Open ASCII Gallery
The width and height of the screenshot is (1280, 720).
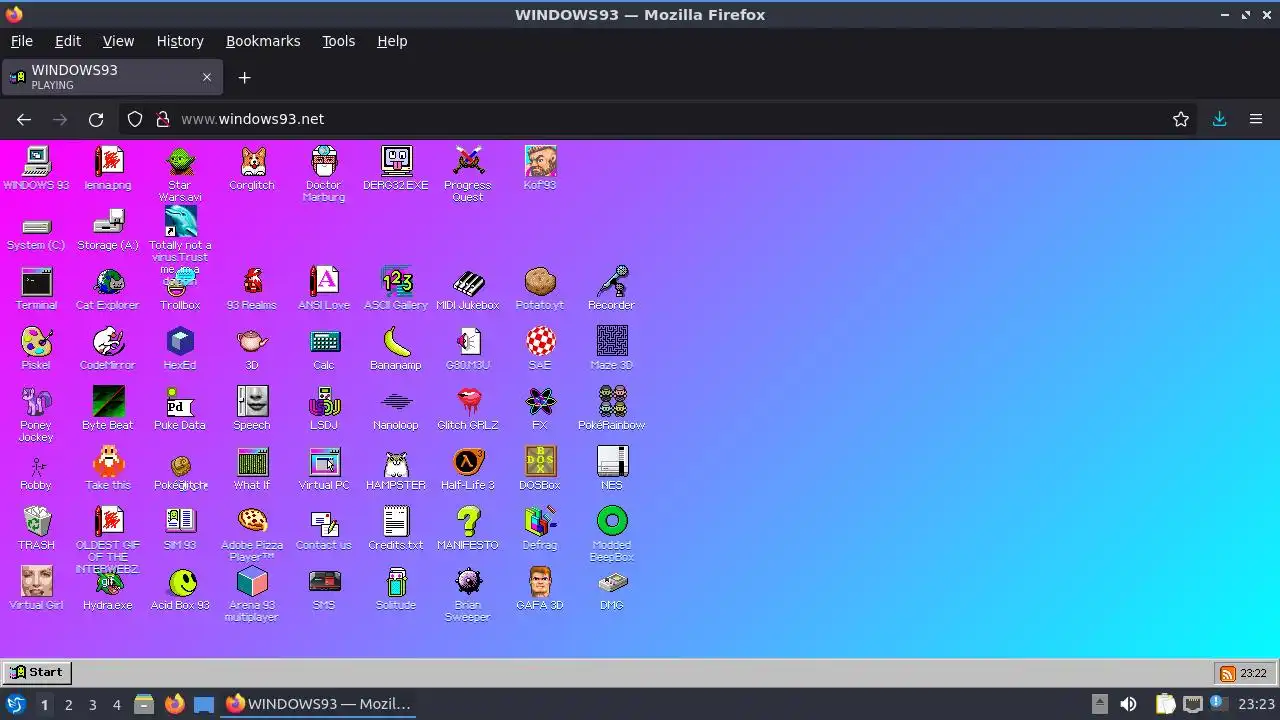click(x=396, y=288)
